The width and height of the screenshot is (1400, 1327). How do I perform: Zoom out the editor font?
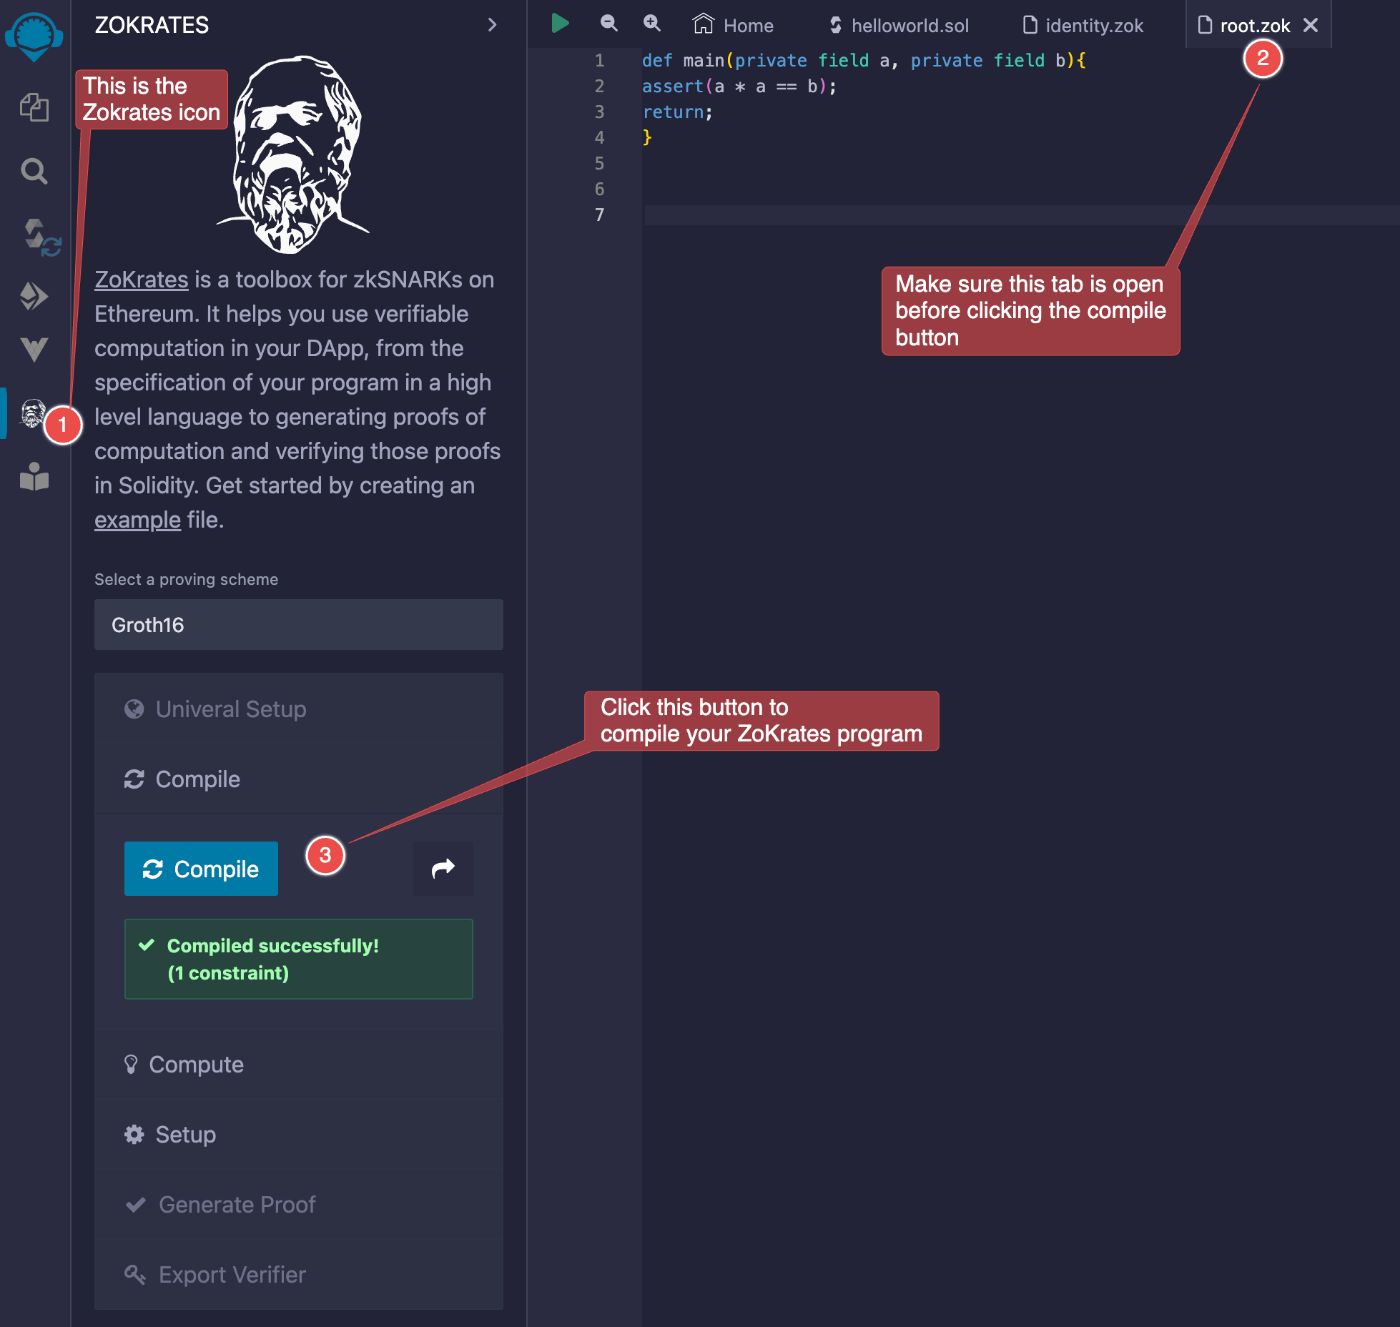tap(608, 24)
